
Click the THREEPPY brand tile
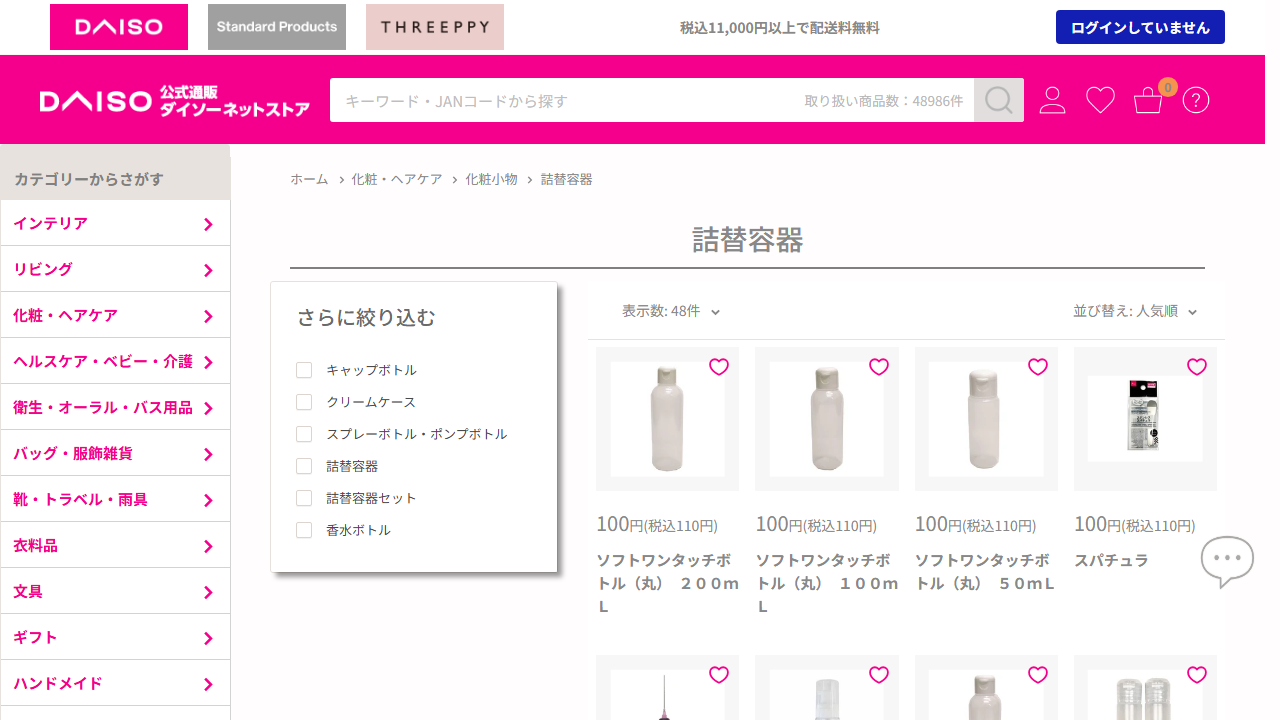(435, 27)
